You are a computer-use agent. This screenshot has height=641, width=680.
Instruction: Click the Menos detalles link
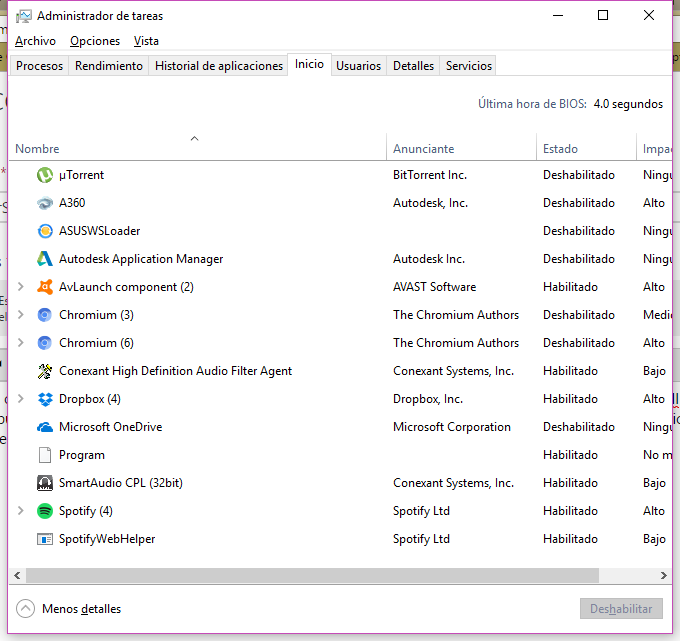pyautogui.click(x=82, y=609)
